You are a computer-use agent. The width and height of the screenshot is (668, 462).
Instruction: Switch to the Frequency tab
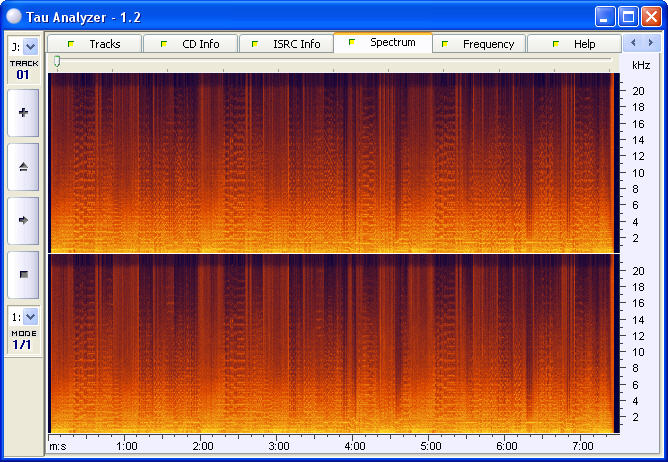click(x=479, y=44)
